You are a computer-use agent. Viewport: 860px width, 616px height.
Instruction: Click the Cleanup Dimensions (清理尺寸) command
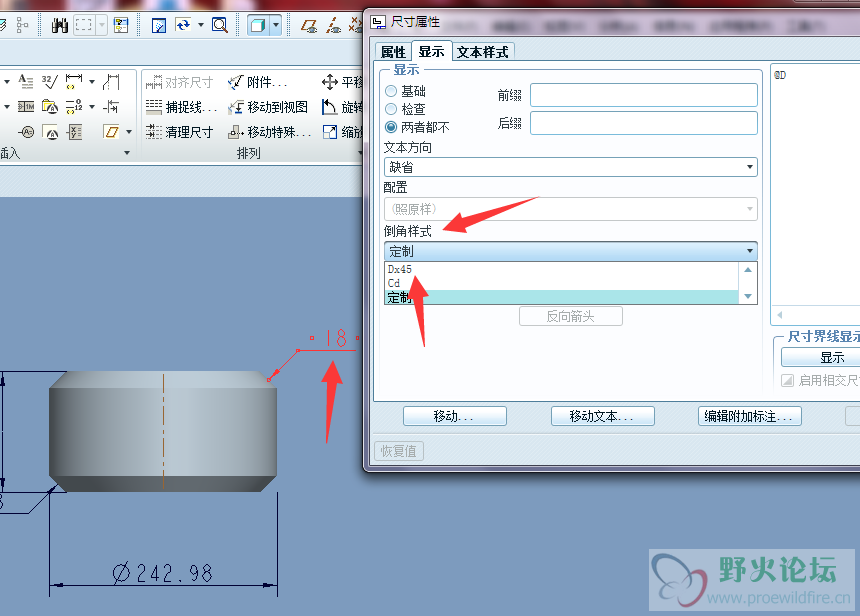tap(179, 132)
